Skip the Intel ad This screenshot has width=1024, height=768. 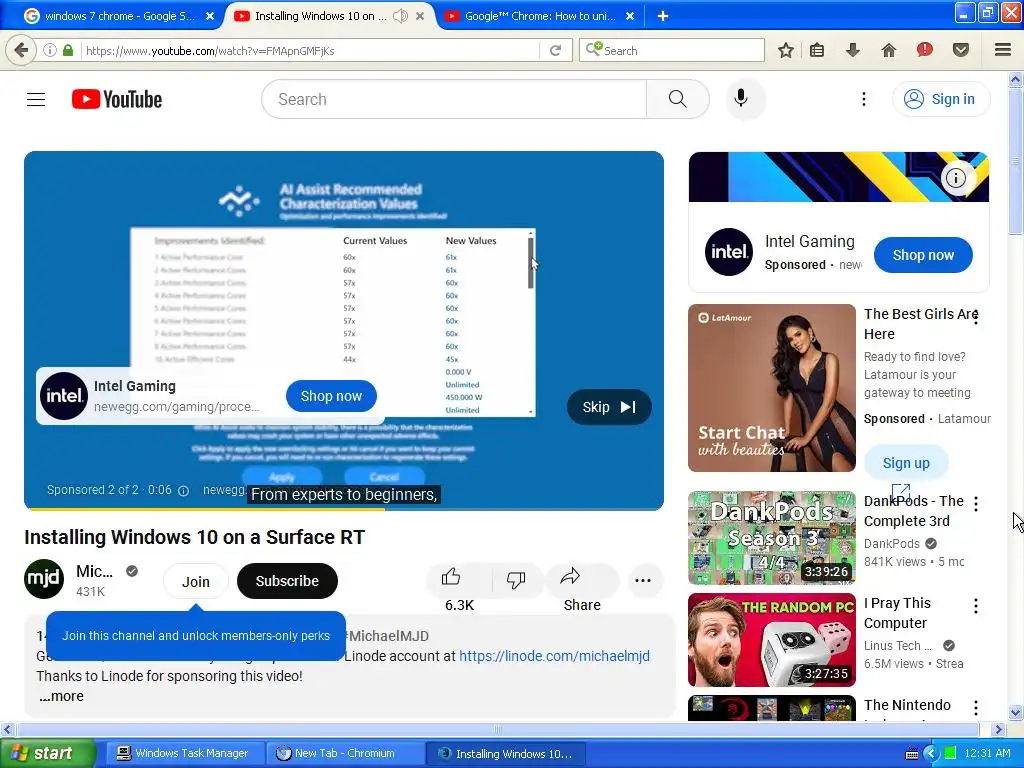tap(609, 407)
